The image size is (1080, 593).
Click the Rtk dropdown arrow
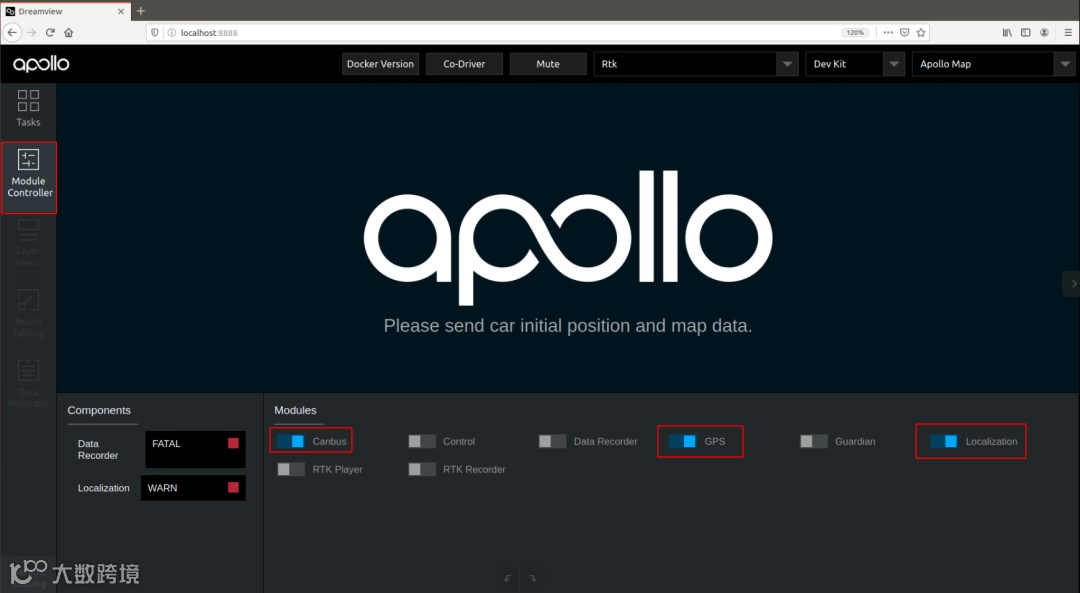coord(787,64)
